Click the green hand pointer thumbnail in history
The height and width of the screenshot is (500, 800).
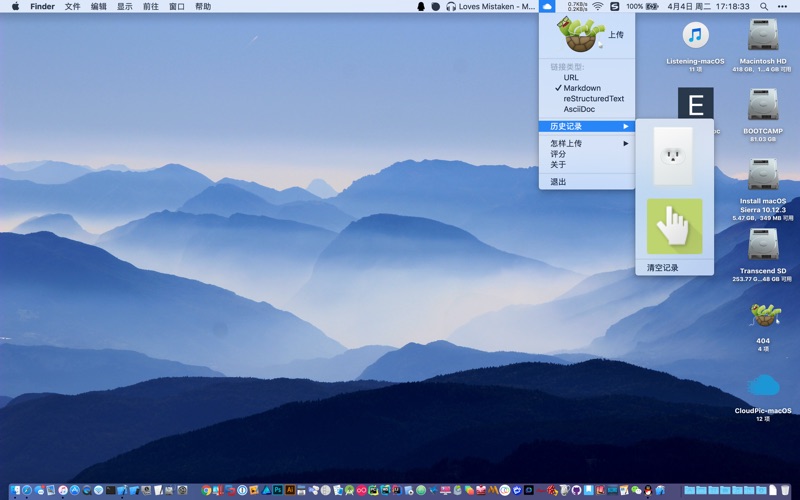click(x=674, y=227)
